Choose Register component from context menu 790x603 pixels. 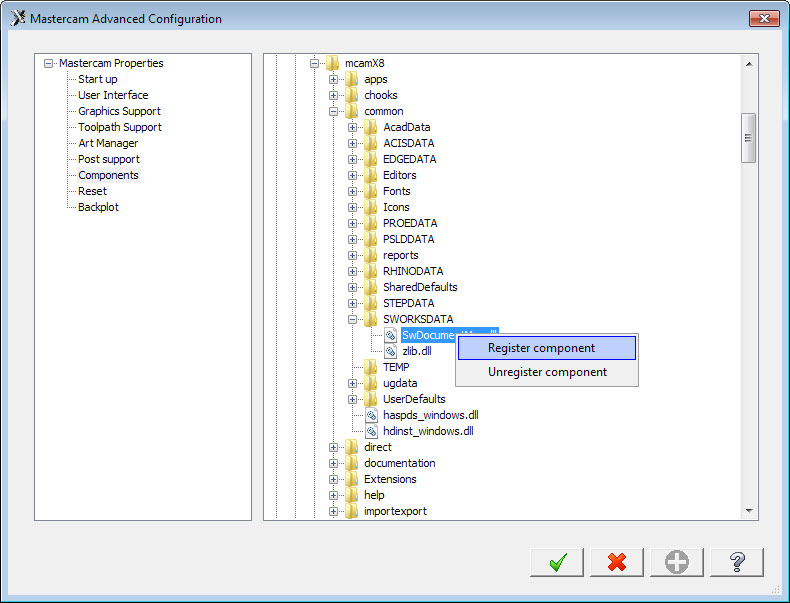[x=547, y=348]
